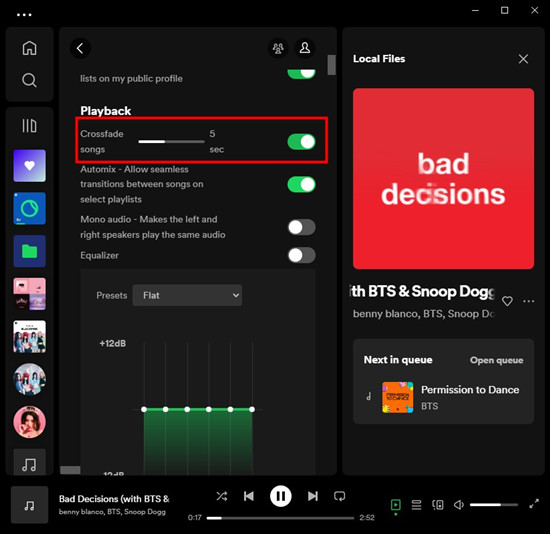Open the green folder in the library
Screen dimensions: 550x534
[29, 251]
